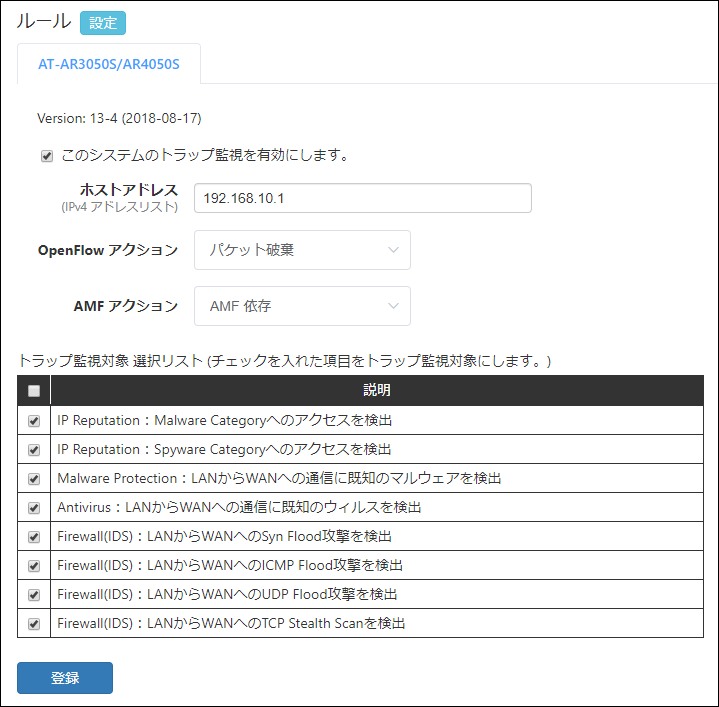719x707 pixels.
Task: Uncheck the Syn Flood attack checkbox
Action: pyautogui.click(x=34, y=537)
